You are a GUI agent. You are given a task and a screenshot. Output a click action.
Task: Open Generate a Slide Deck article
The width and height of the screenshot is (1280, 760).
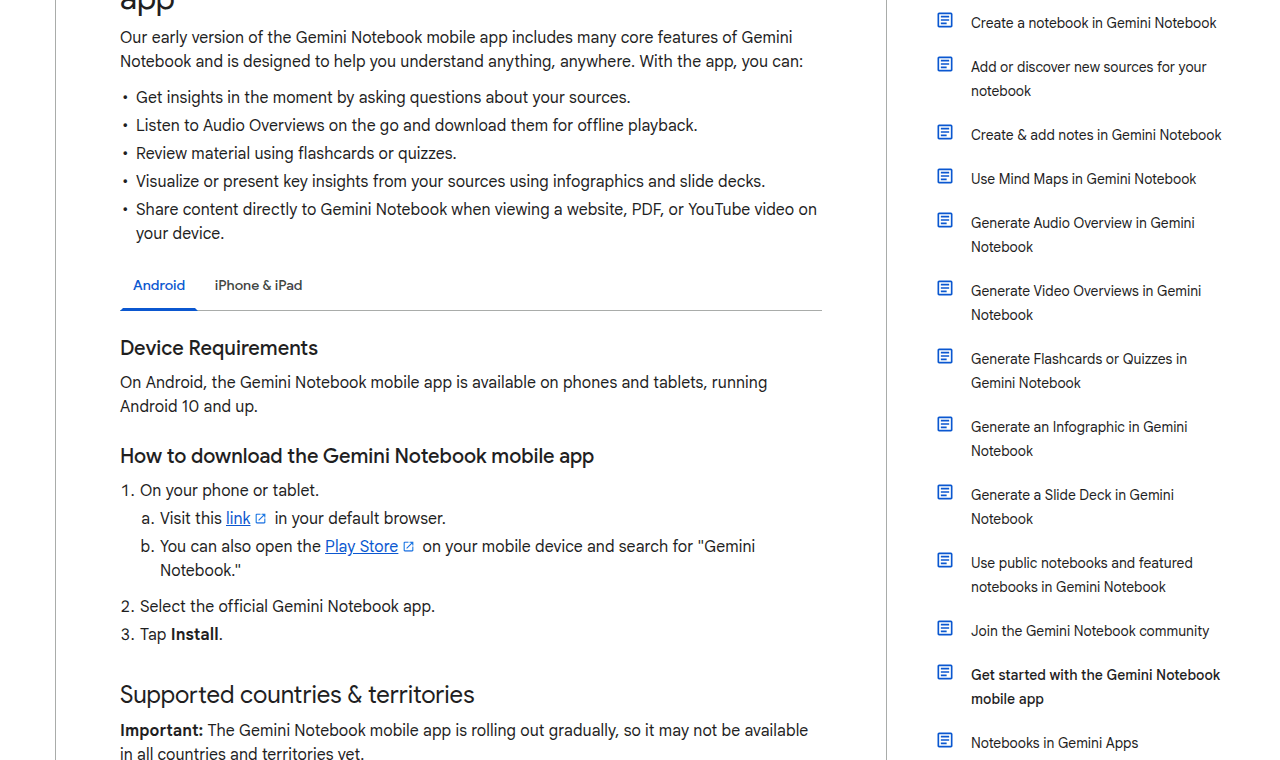pyautogui.click(x=1072, y=507)
